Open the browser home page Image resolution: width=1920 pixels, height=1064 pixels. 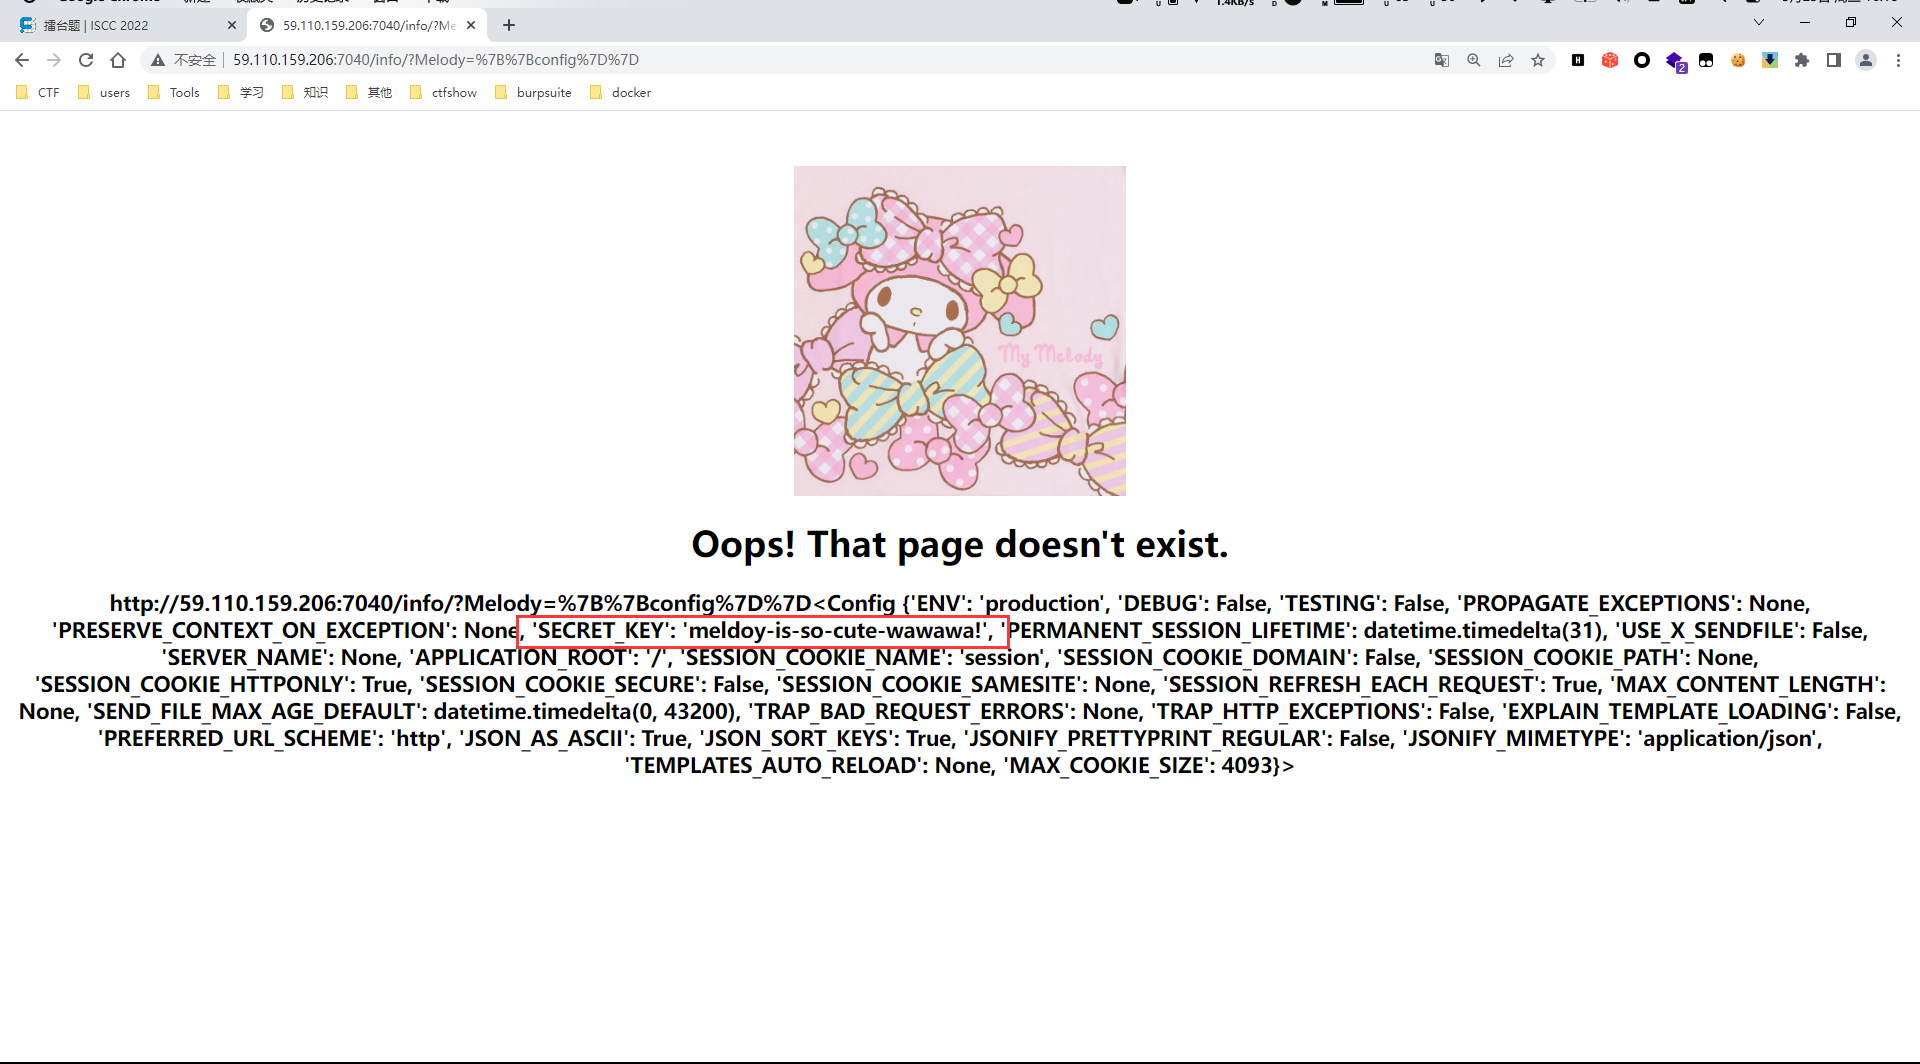(118, 60)
